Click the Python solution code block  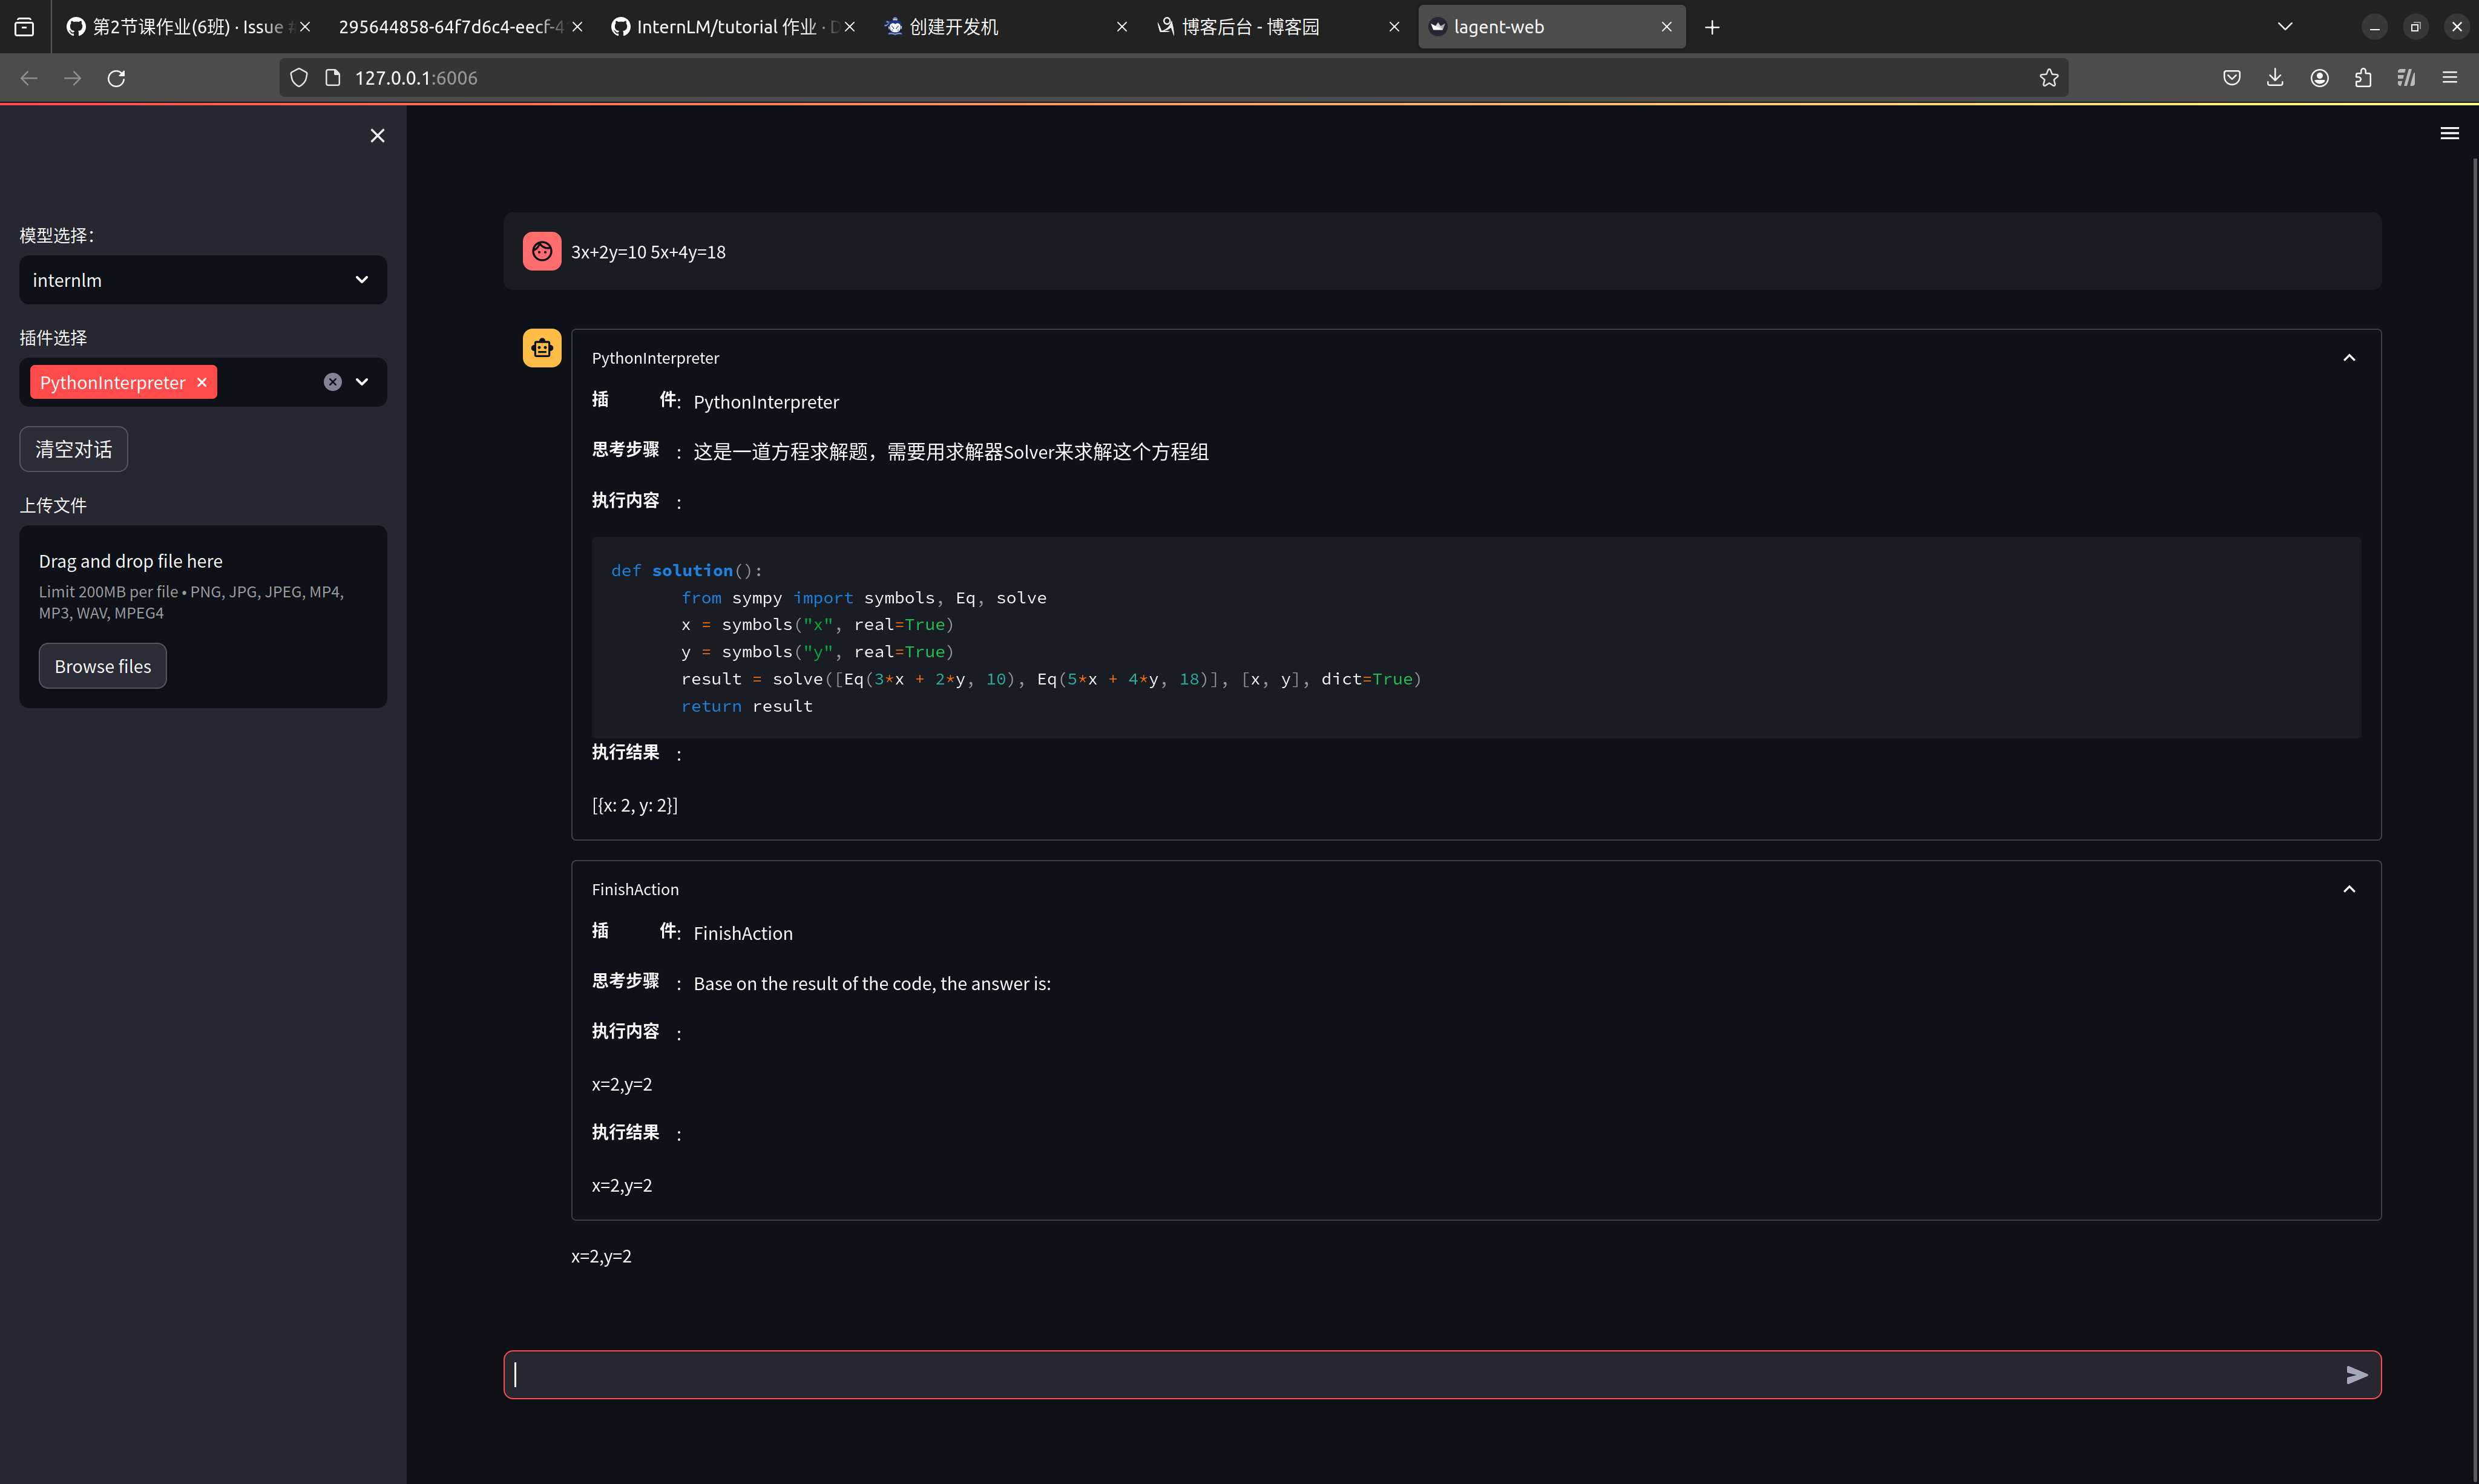[x=1476, y=638]
